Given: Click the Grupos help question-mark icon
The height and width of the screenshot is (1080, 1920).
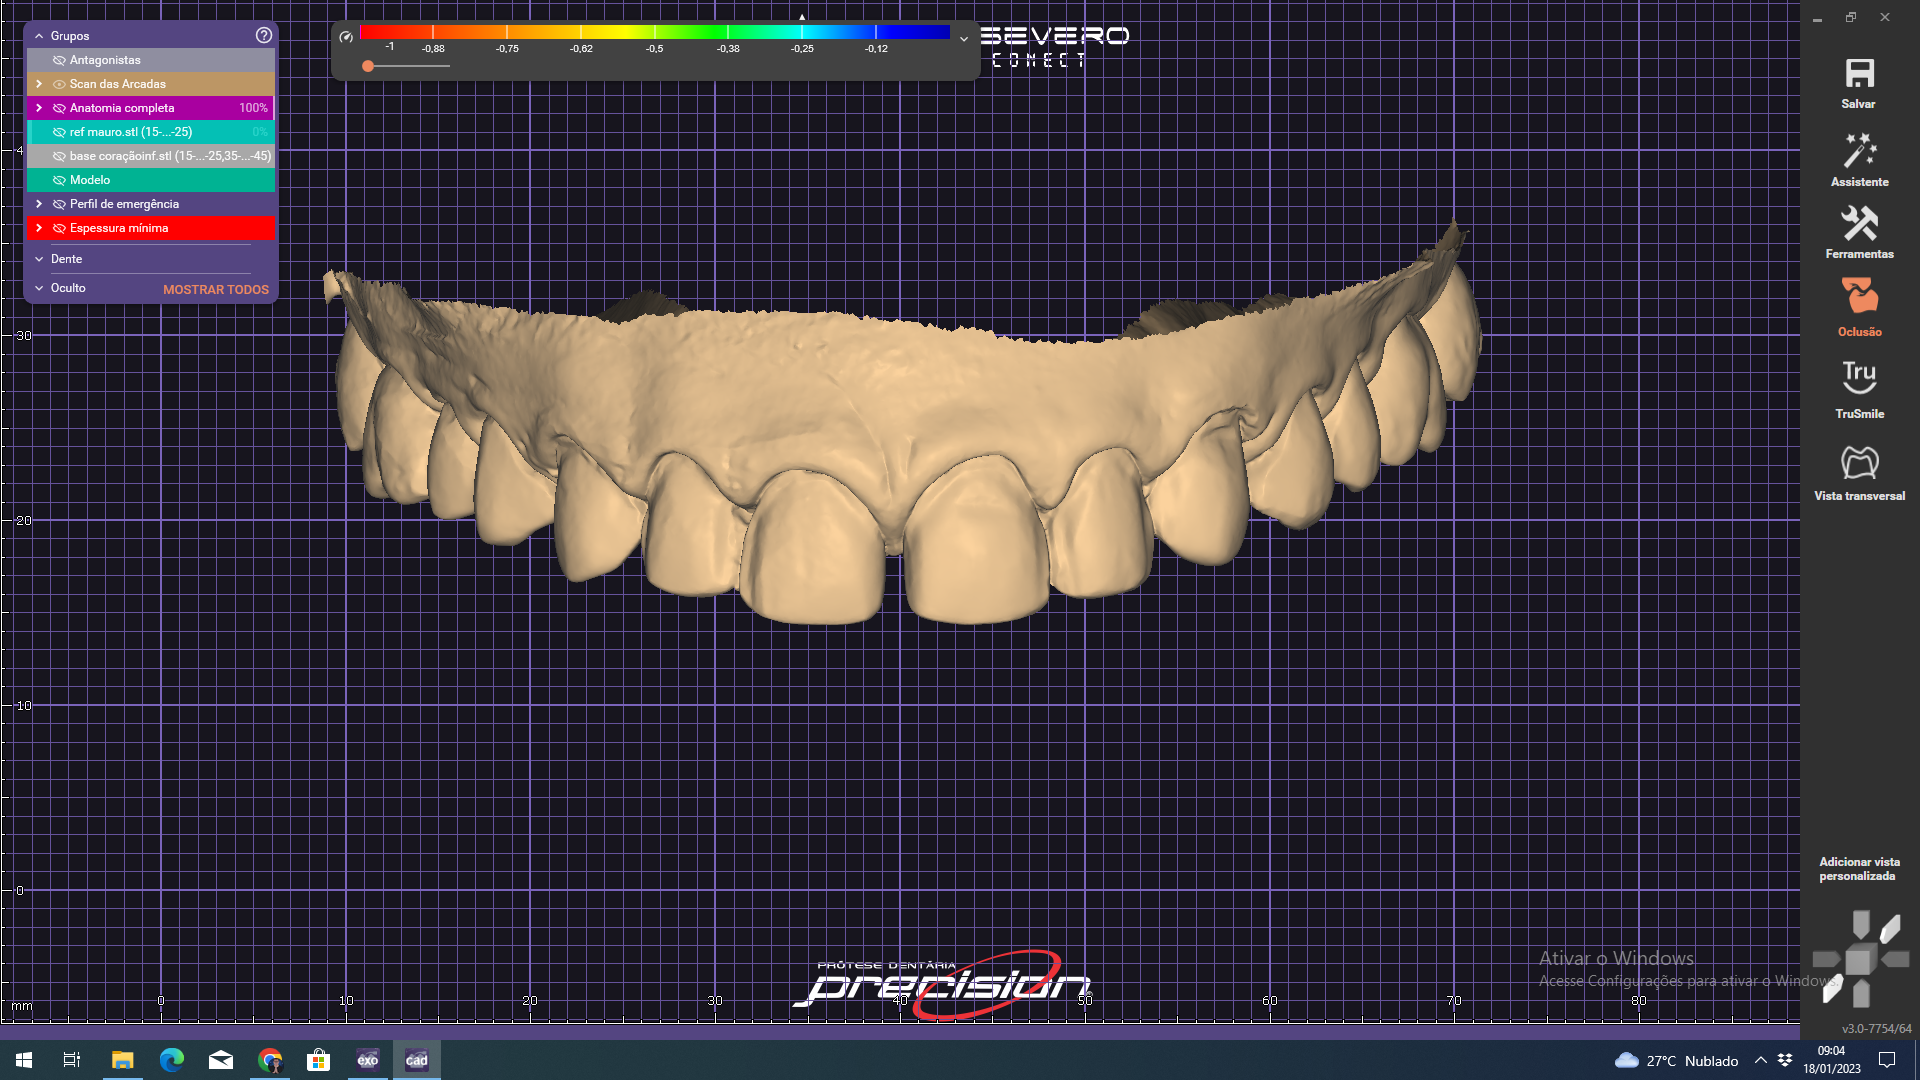Looking at the screenshot, I should (x=263, y=35).
